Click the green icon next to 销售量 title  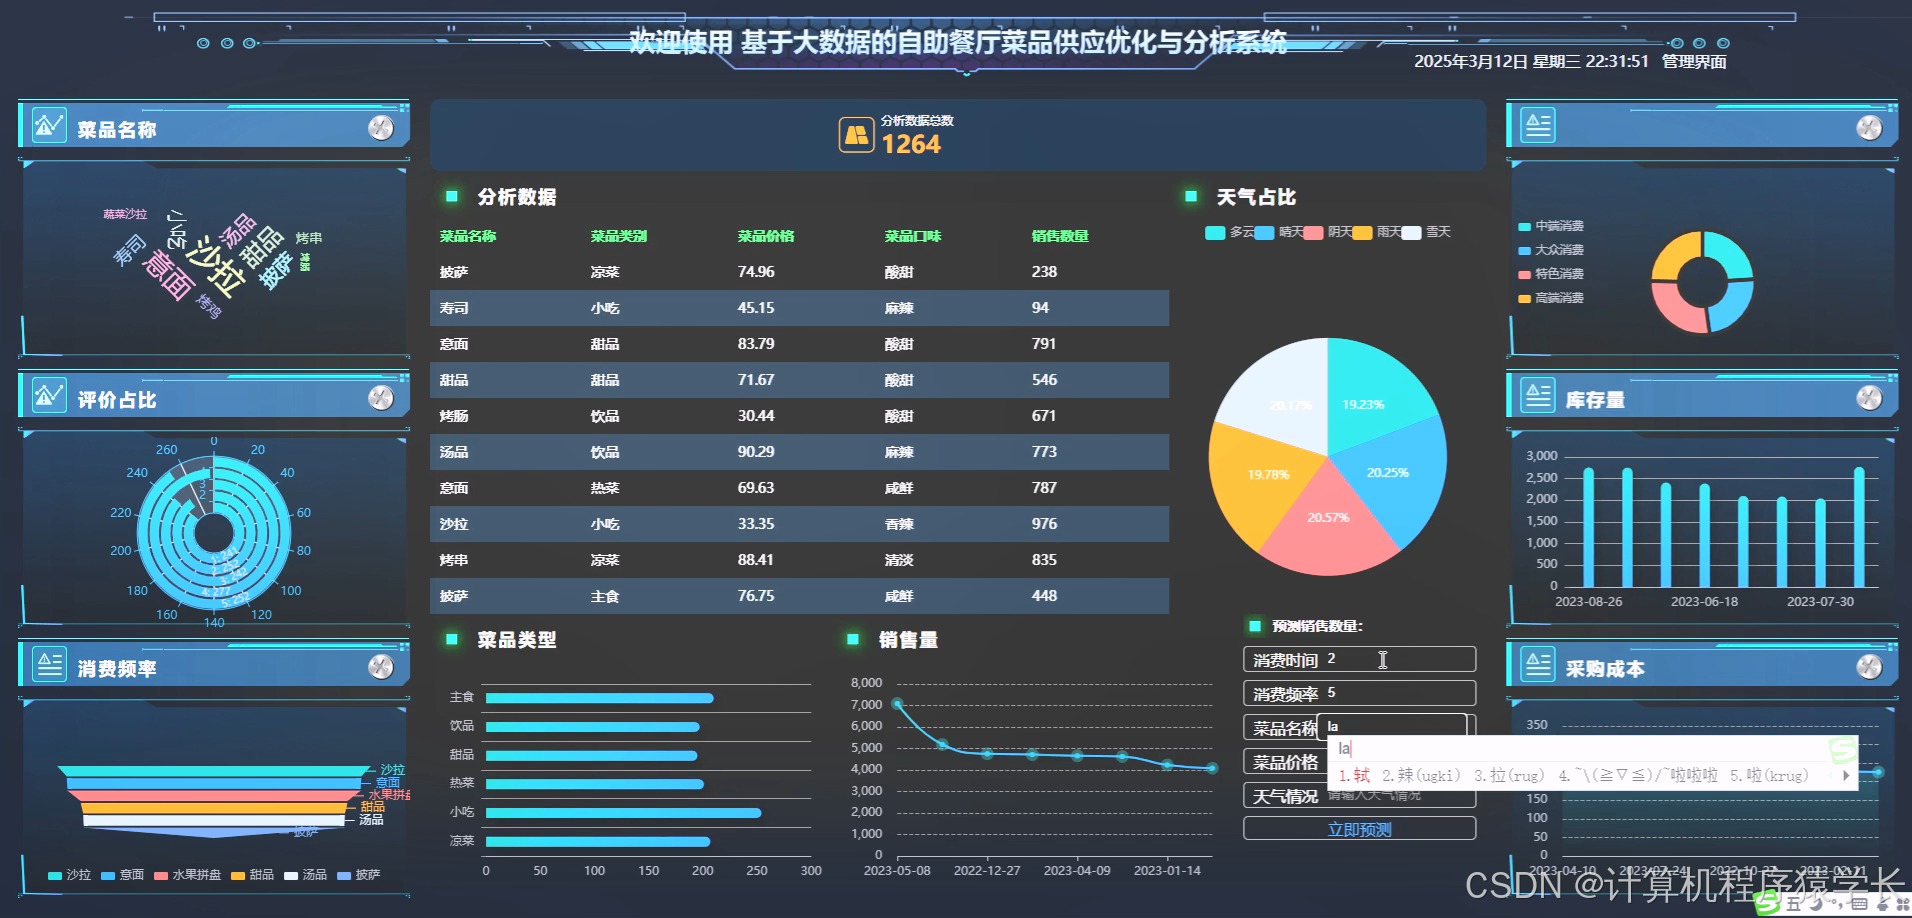[x=851, y=638]
